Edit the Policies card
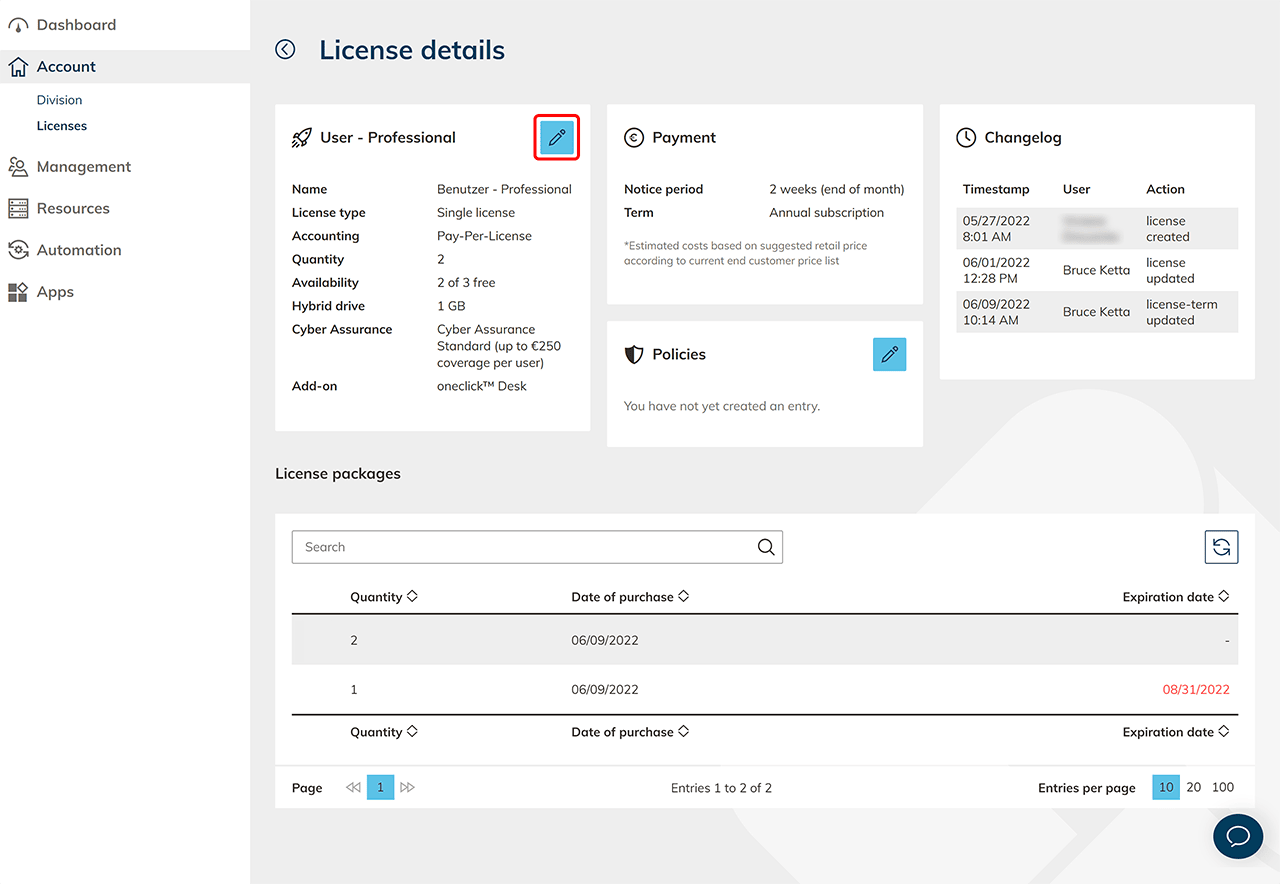 point(889,354)
